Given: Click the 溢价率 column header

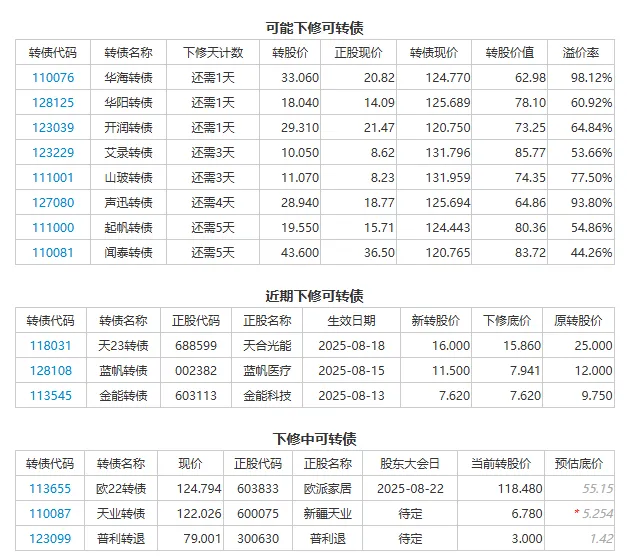Looking at the screenshot, I should coord(581,52).
